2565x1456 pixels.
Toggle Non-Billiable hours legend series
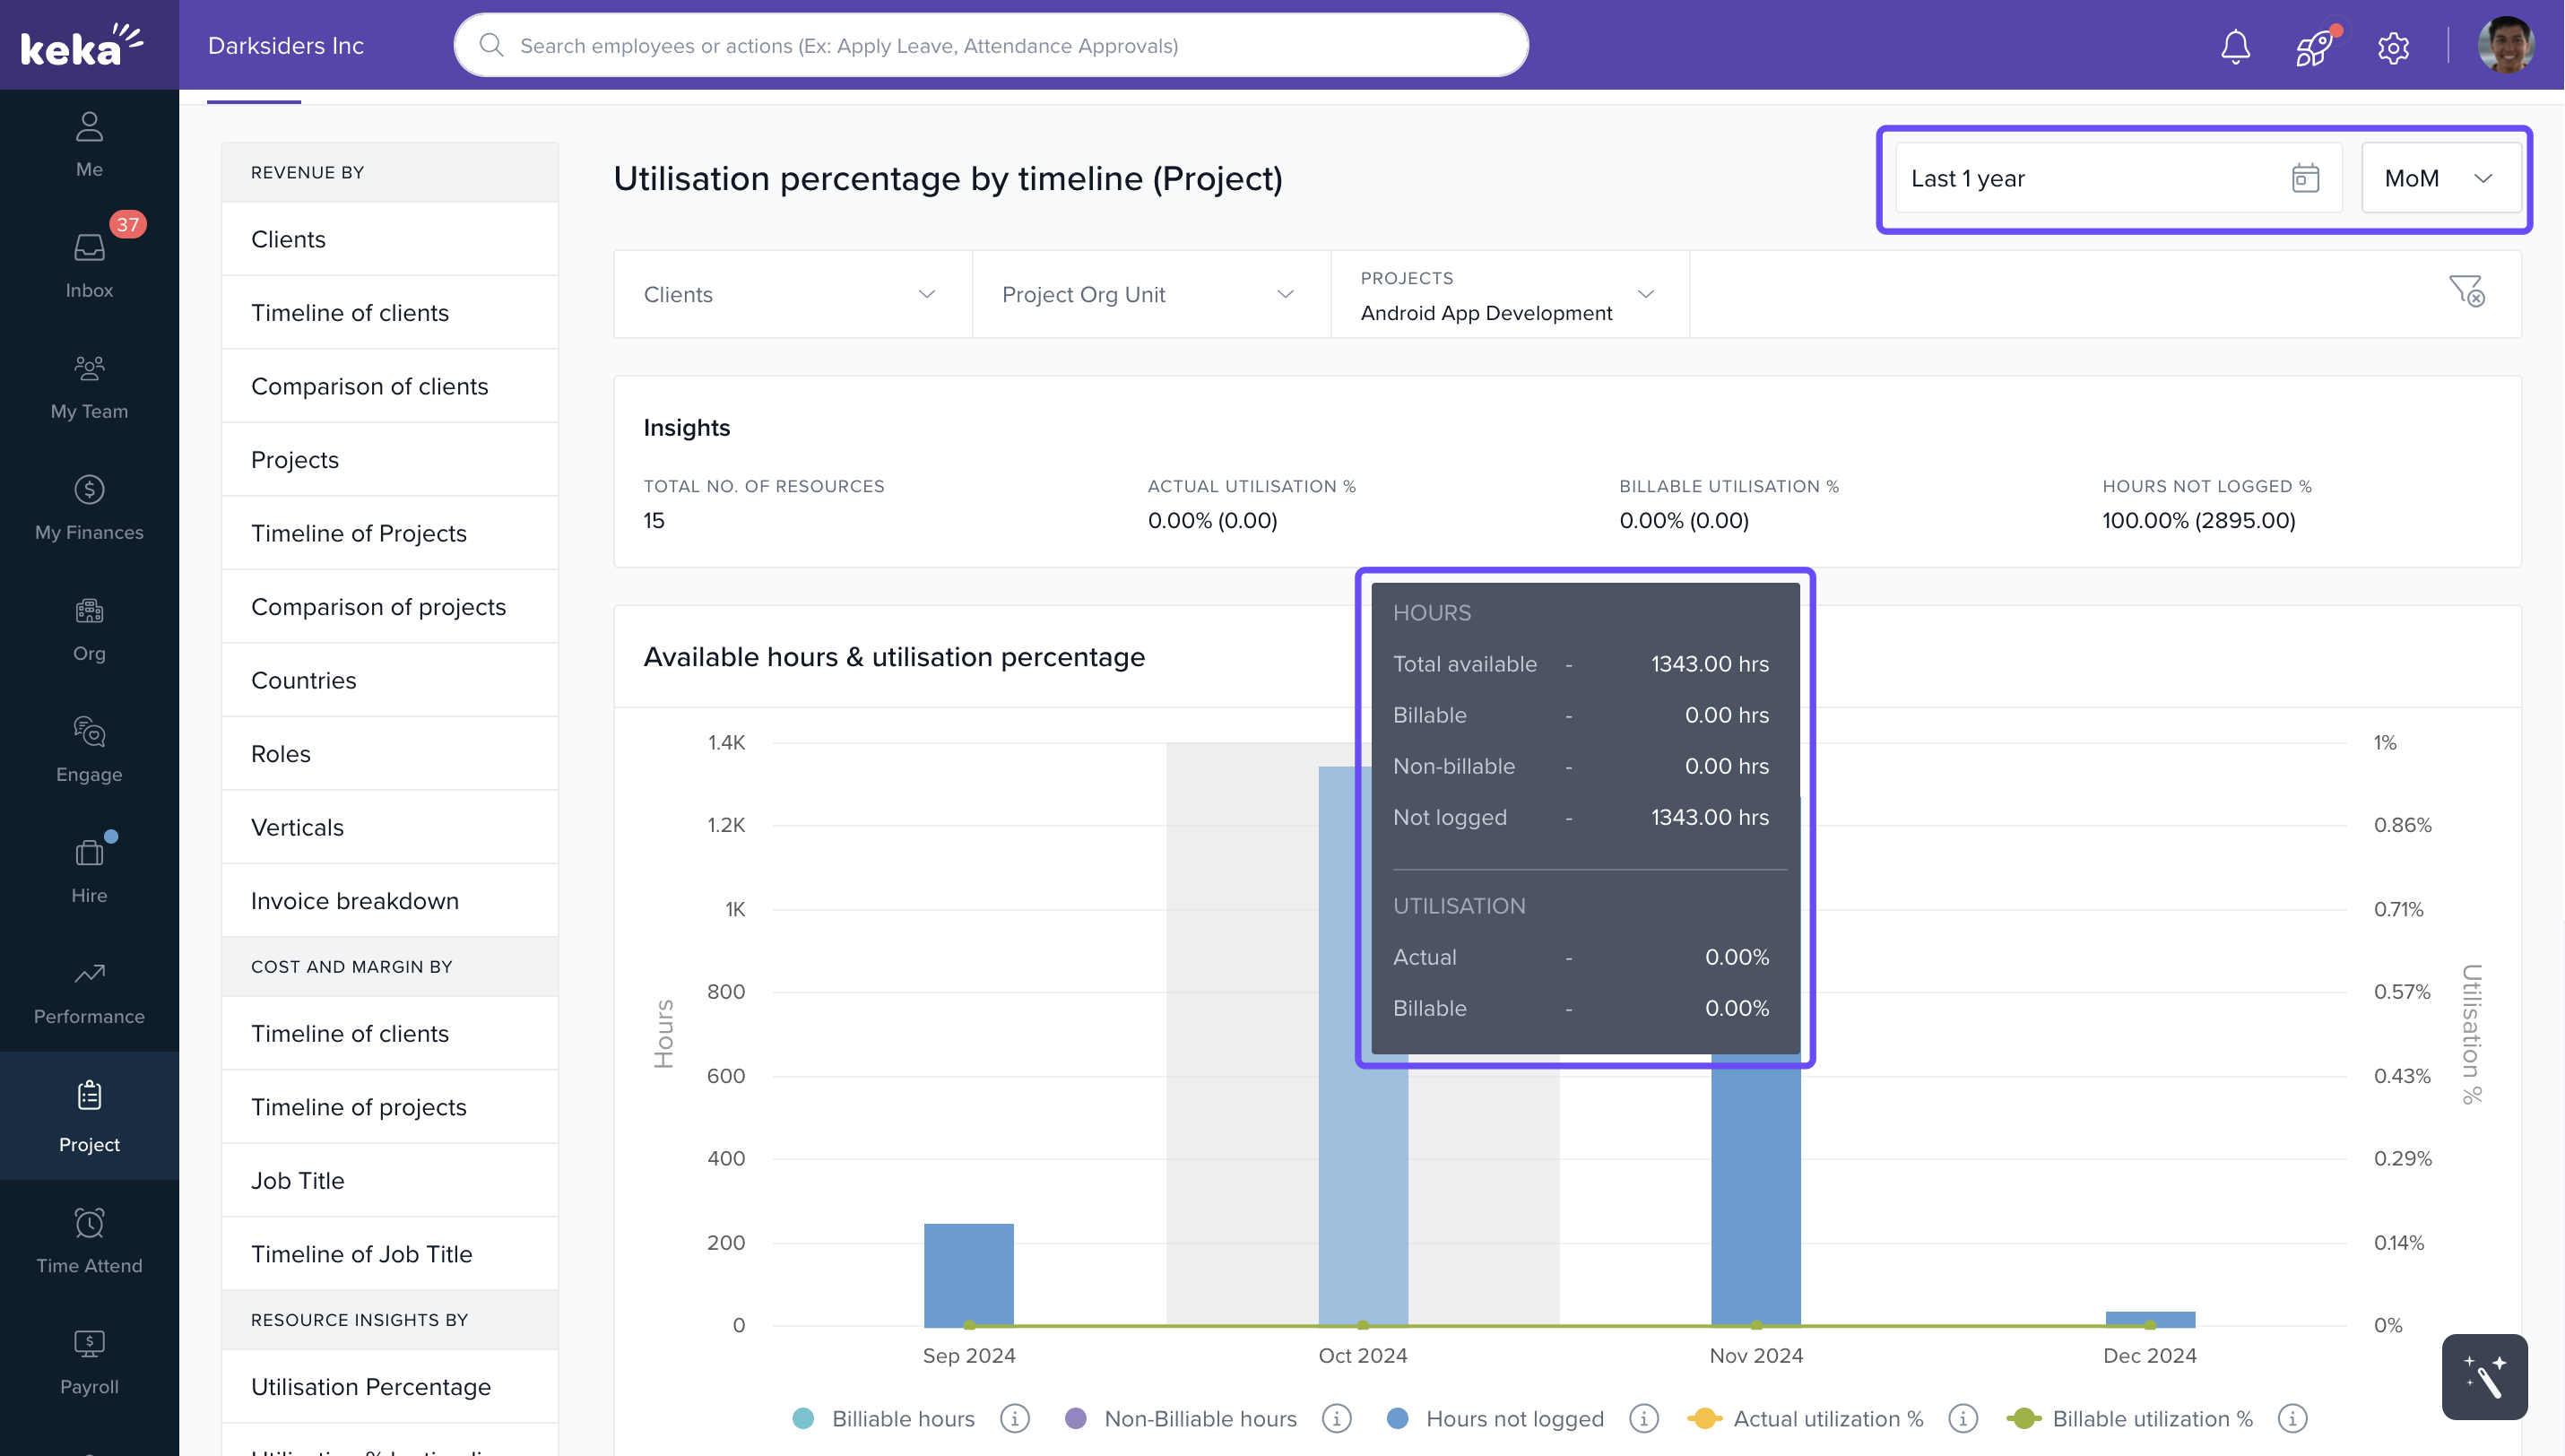[x=1199, y=1418]
